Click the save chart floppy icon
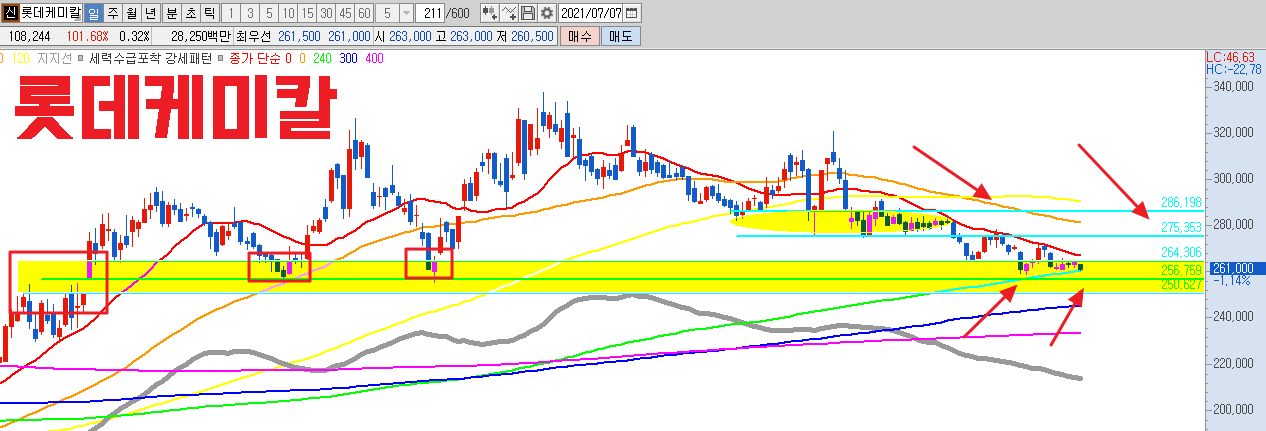The image size is (1266, 431). [528, 13]
